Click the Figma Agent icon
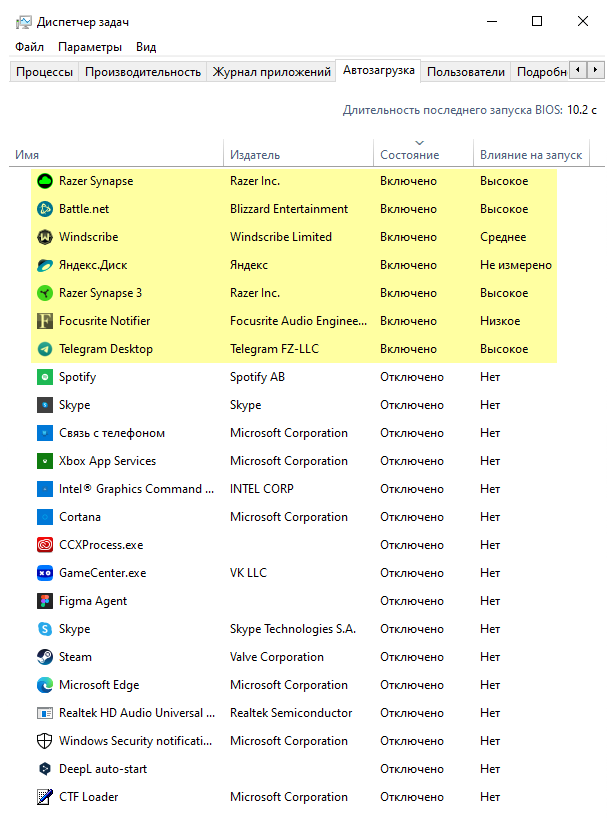 pyautogui.click(x=45, y=601)
